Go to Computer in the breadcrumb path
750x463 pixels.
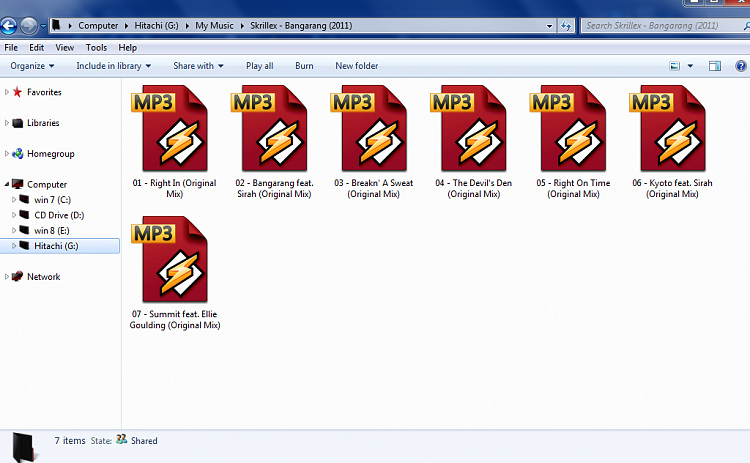point(98,25)
